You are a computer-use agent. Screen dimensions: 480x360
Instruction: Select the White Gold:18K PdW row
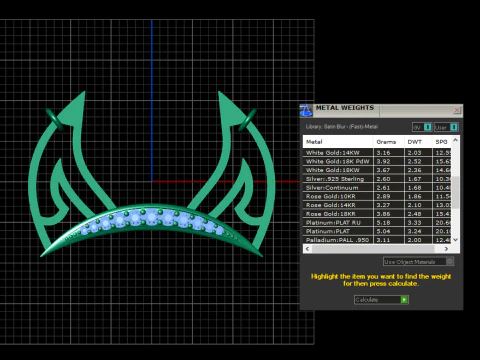[377, 161]
